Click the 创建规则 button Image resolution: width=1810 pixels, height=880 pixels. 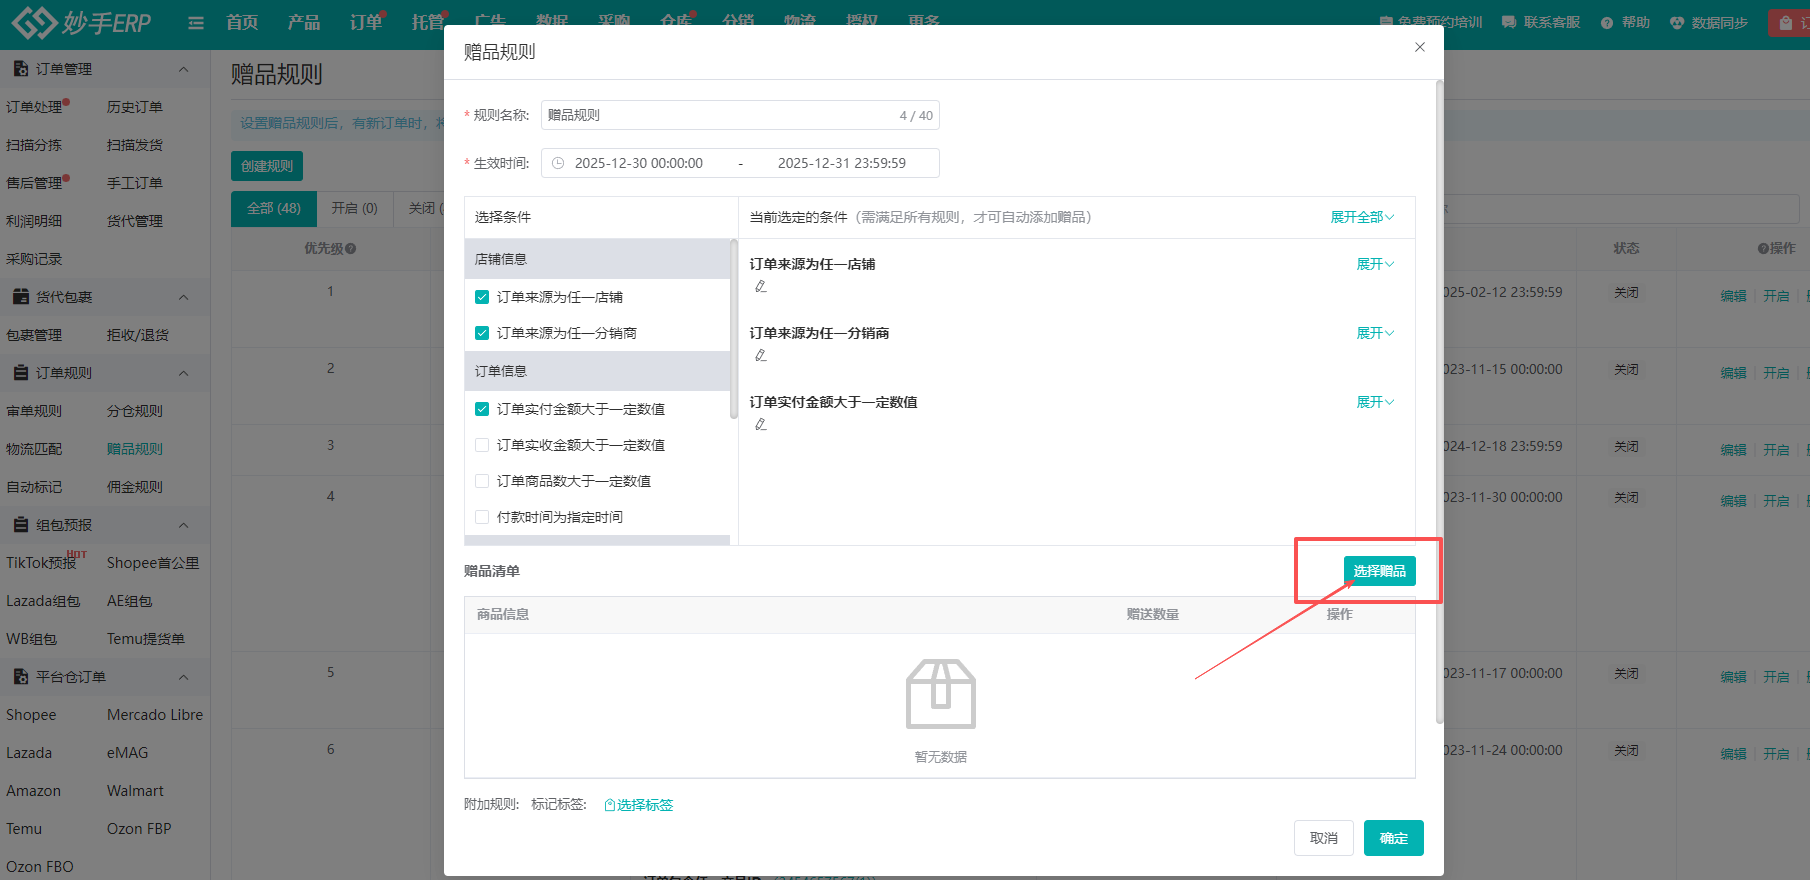click(267, 166)
